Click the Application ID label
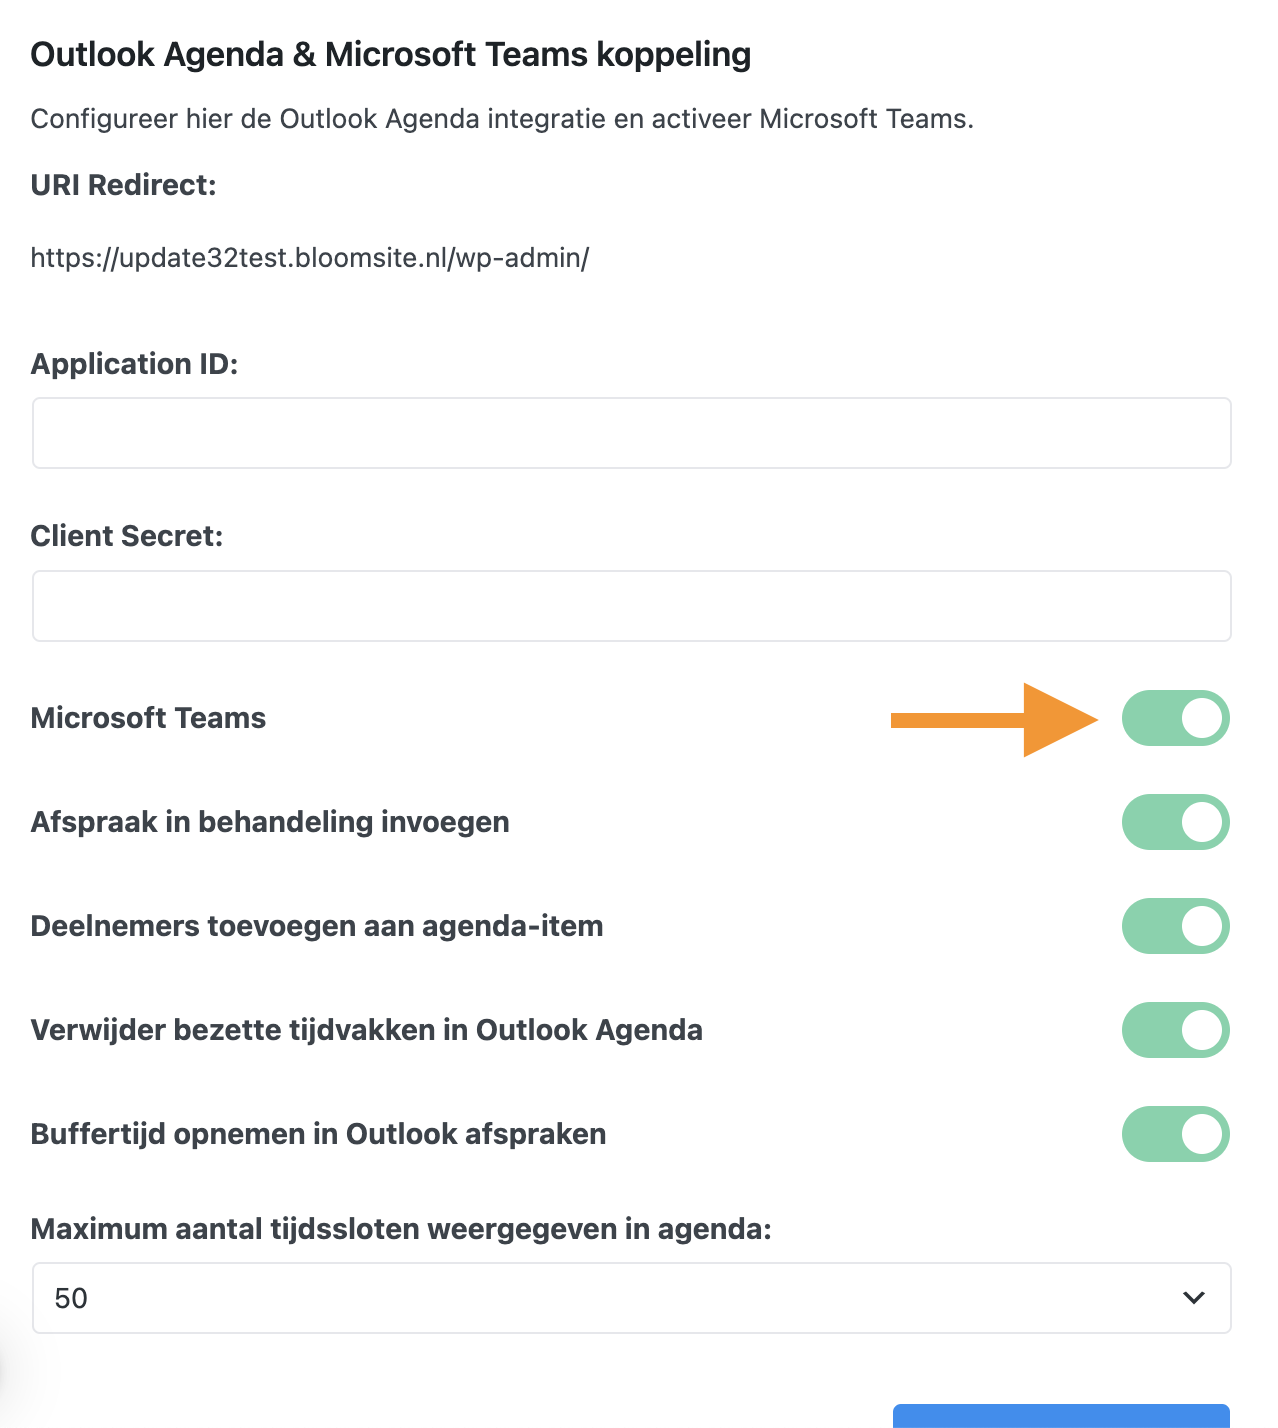 tap(135, 364)
